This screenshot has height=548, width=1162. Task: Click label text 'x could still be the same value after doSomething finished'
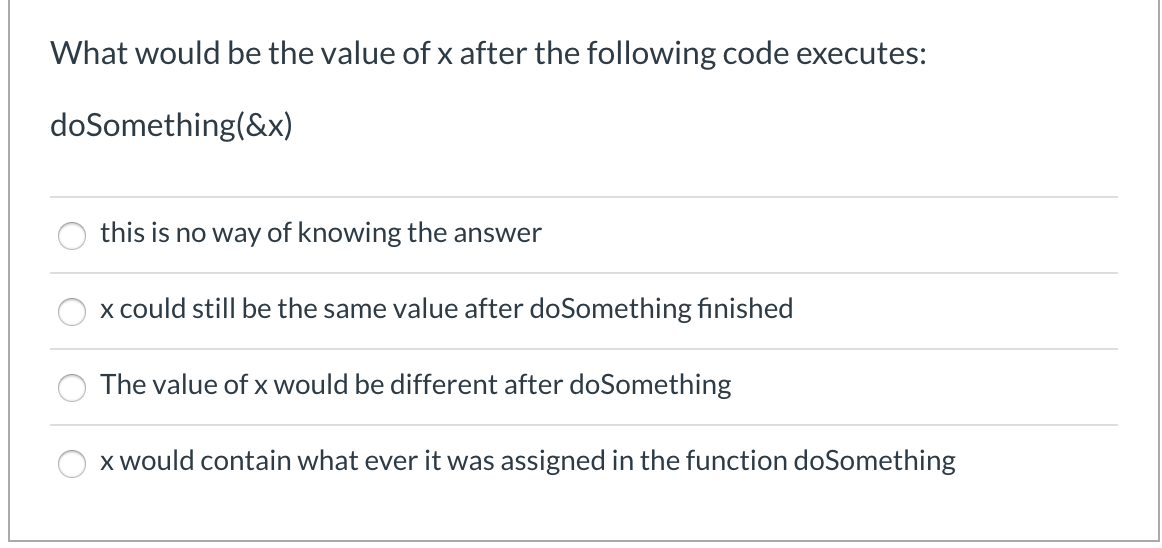(x=447, y=308)
